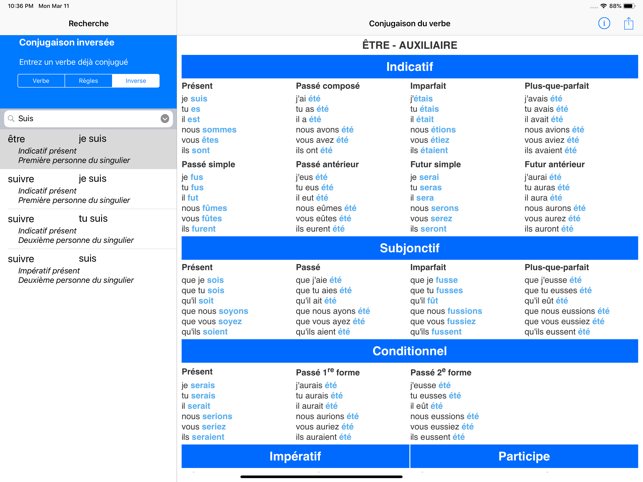Click 'nous fûmes' in Passé simple
Screen dimensions: 643x482
coord(204,208)
